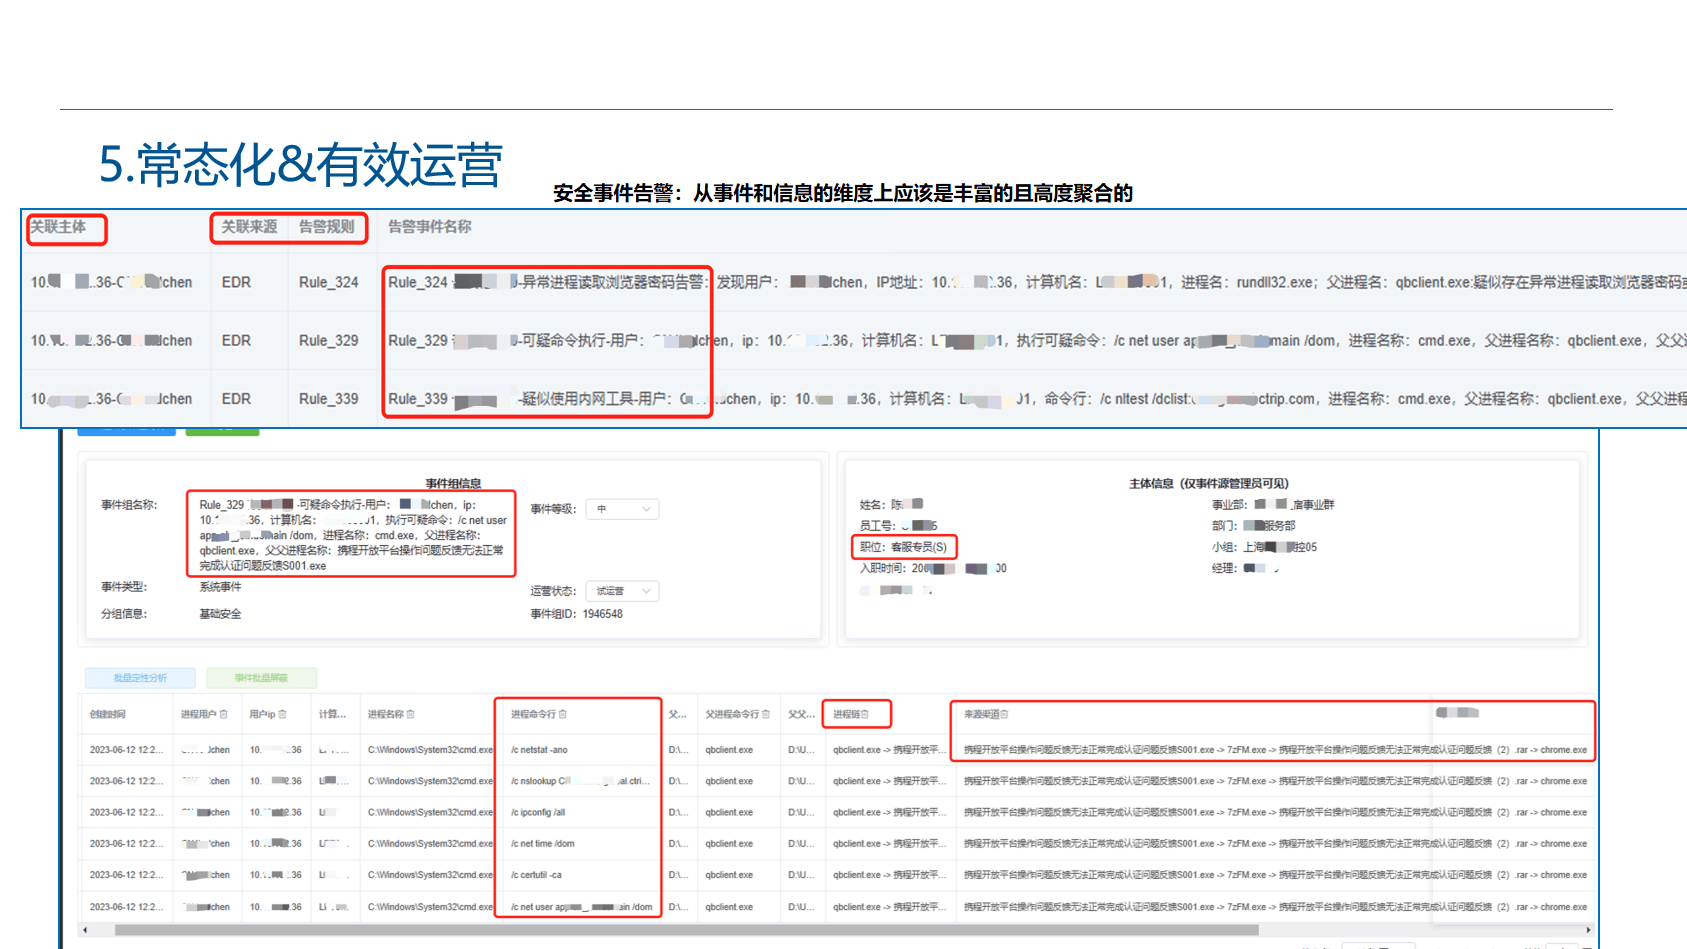Click the 事件类型 value 系统事件
The width and height of the screenshot is (1687, 949).
[220, 587]
